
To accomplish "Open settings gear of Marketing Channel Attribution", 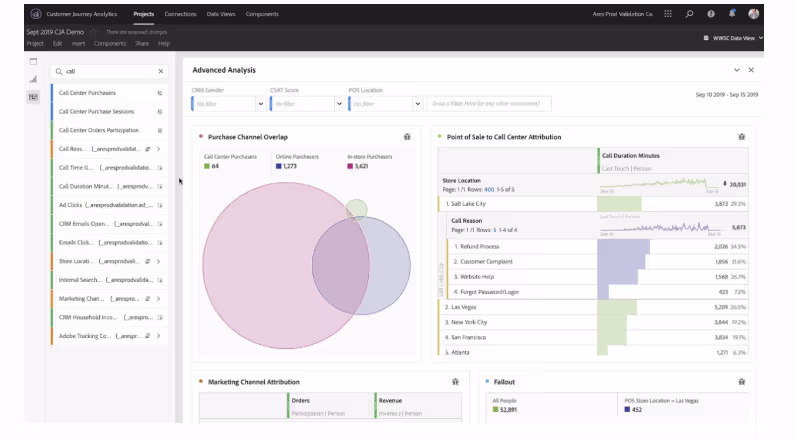I will click(x=455, y=382).
